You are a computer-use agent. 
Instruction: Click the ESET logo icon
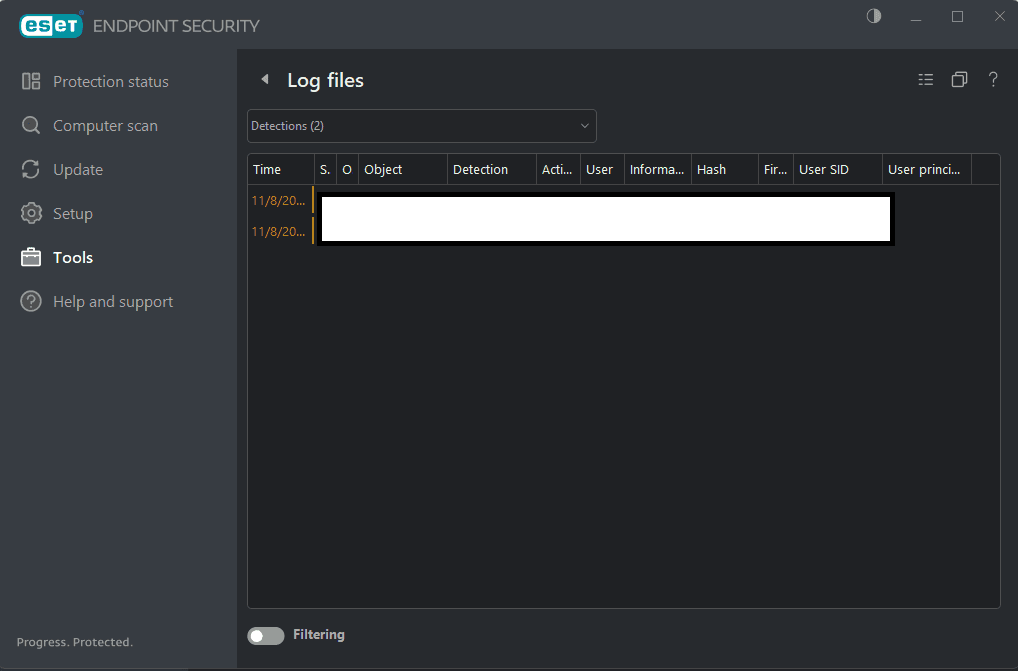point(51,25)
